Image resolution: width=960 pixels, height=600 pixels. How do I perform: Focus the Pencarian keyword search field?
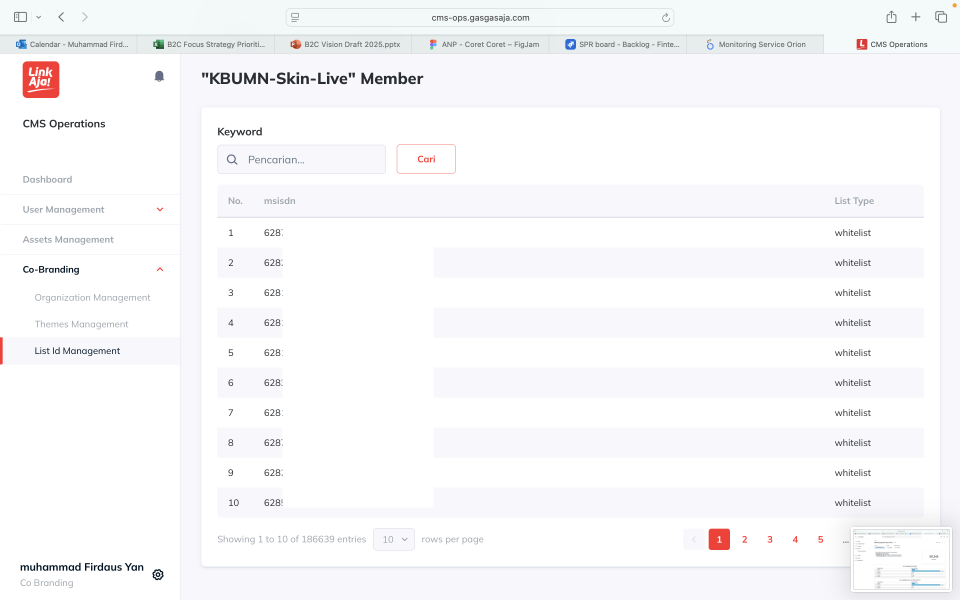(x=301, y=159)
